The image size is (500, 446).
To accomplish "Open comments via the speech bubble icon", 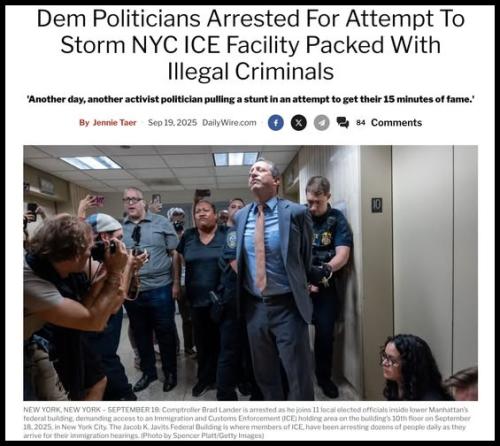I will [x=342, y=123].
